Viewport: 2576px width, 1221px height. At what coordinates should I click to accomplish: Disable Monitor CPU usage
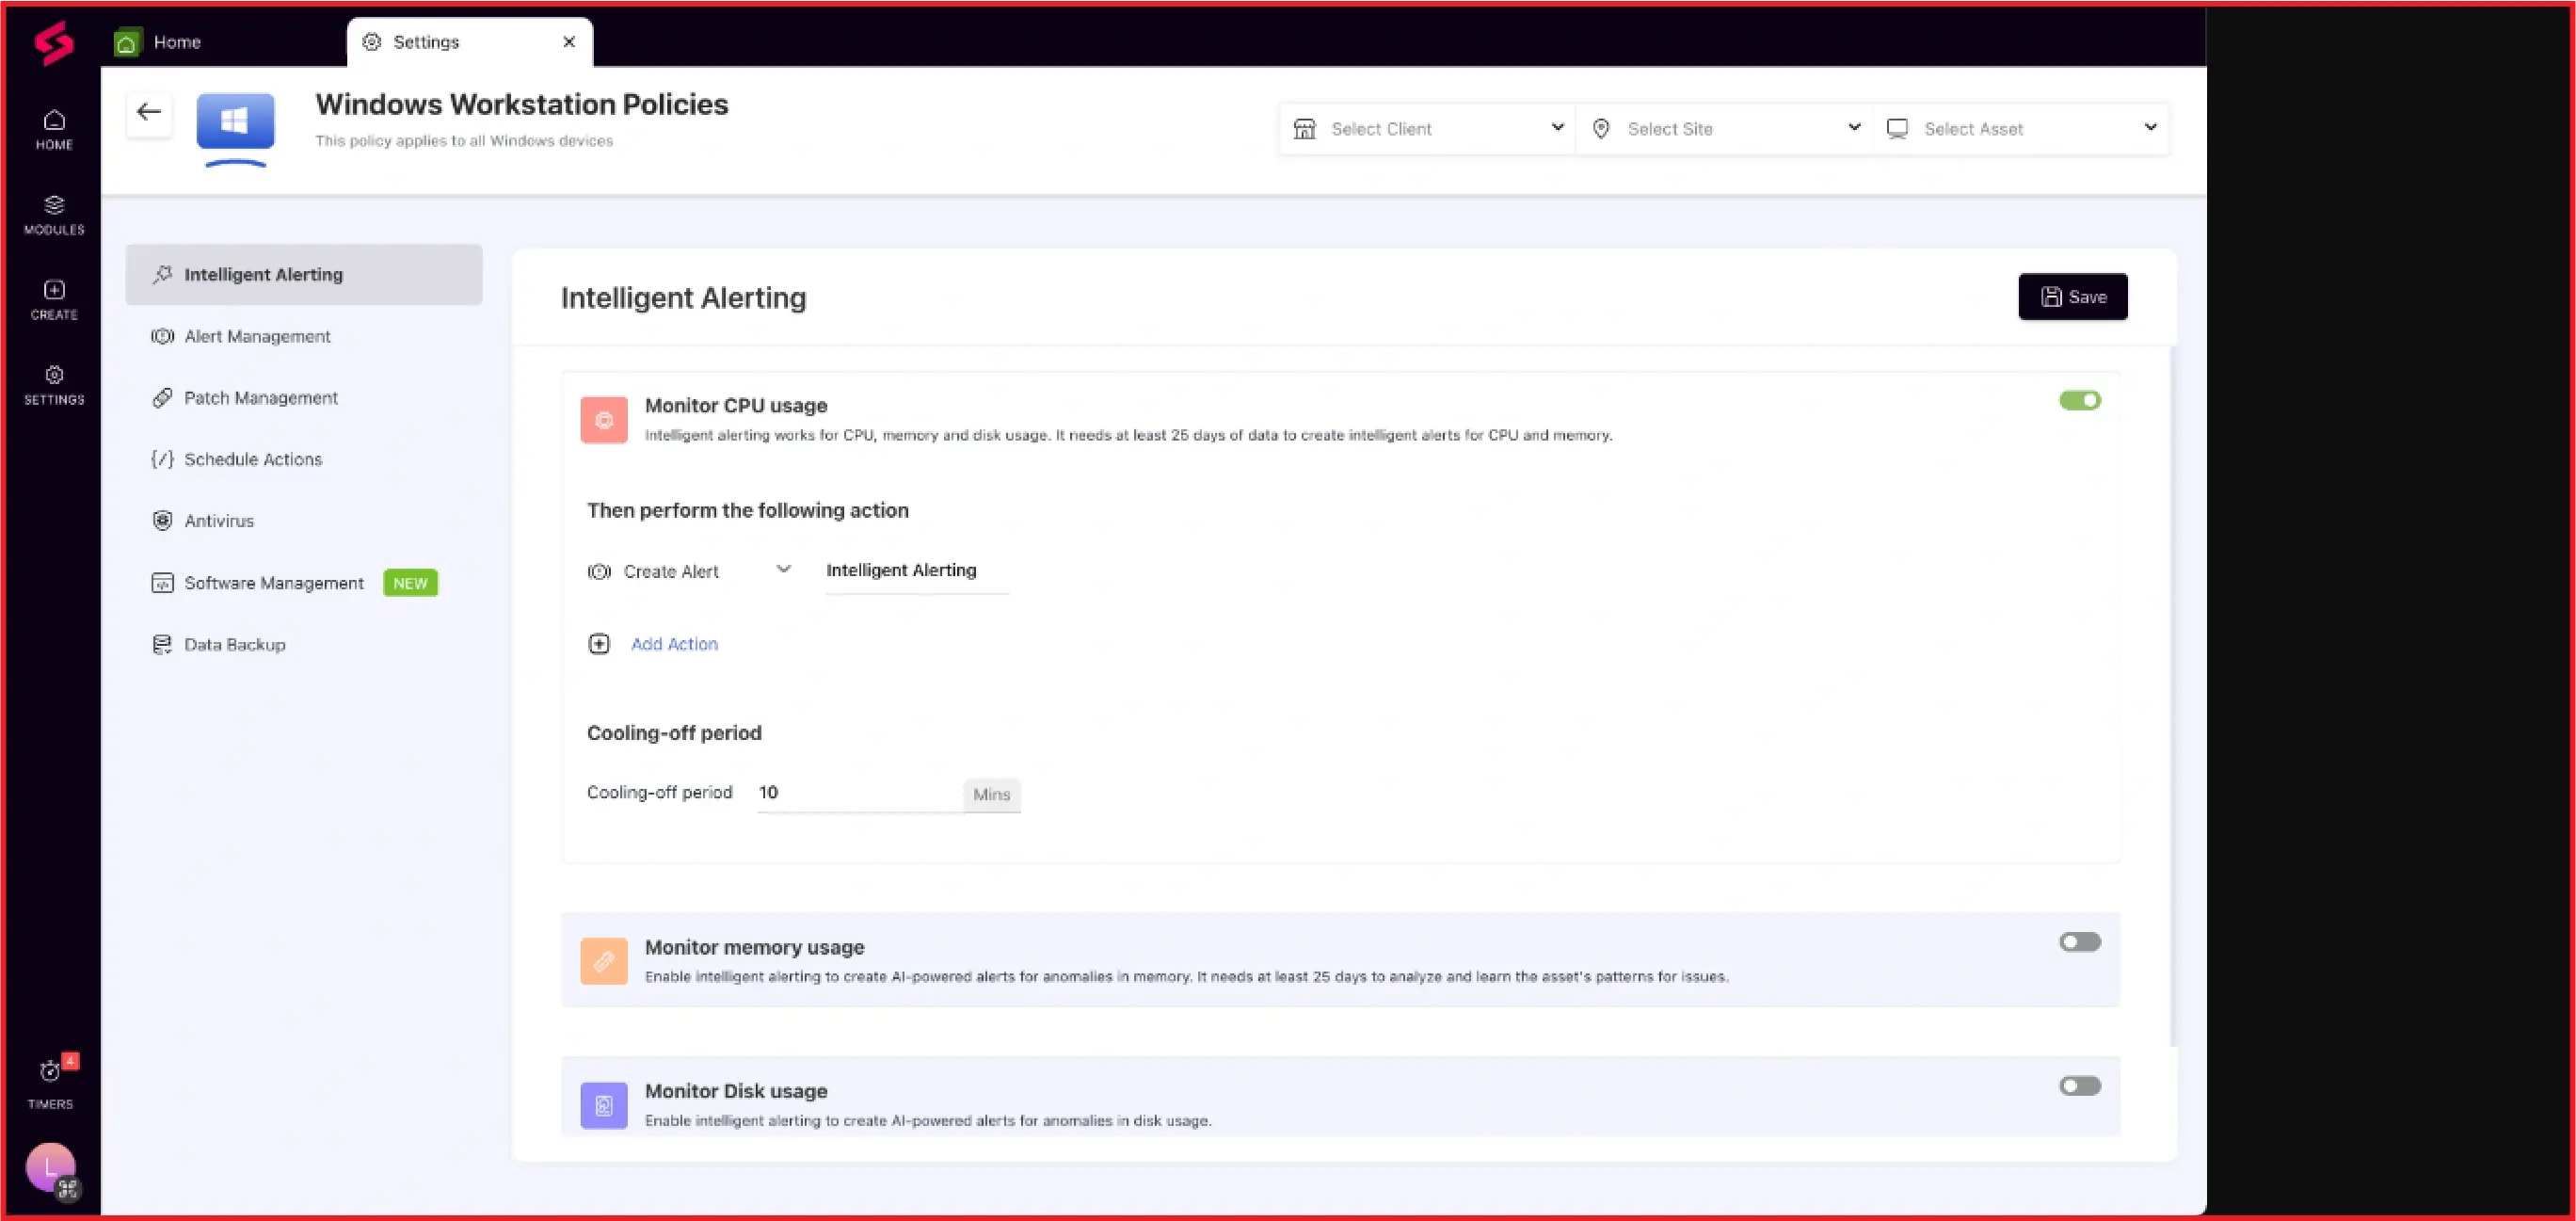pos(2080,400)
